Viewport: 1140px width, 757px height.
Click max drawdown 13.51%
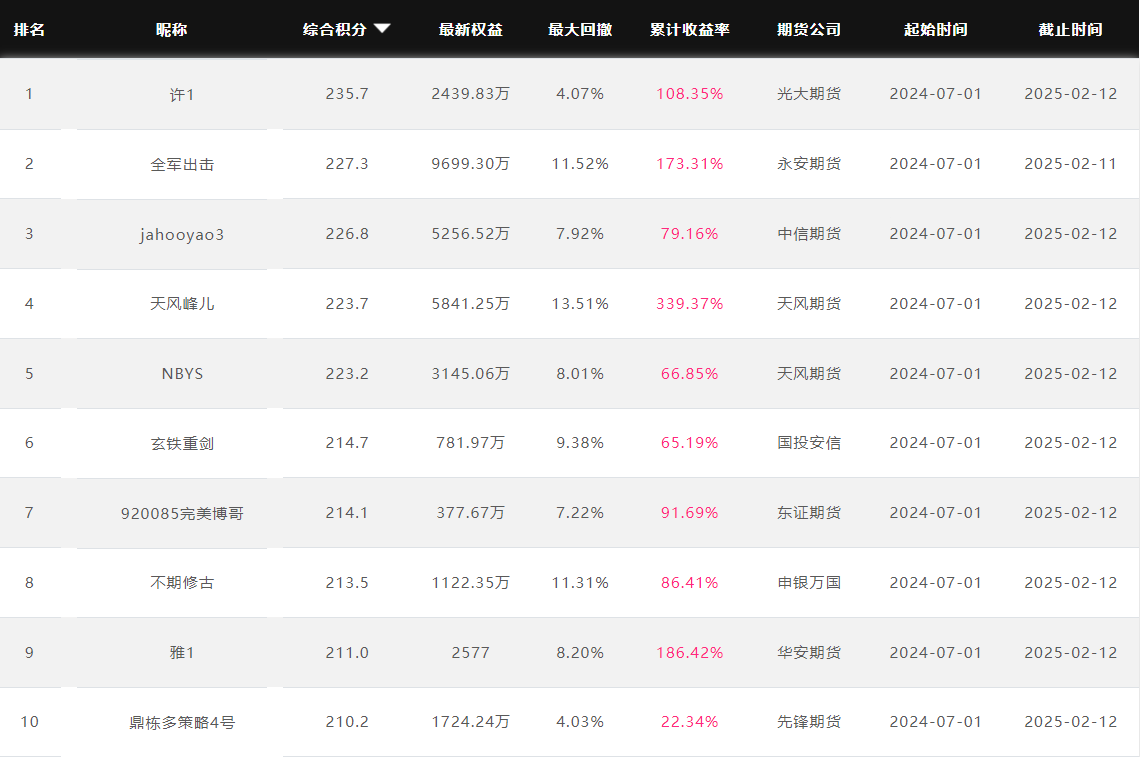(x=579, y=303)
